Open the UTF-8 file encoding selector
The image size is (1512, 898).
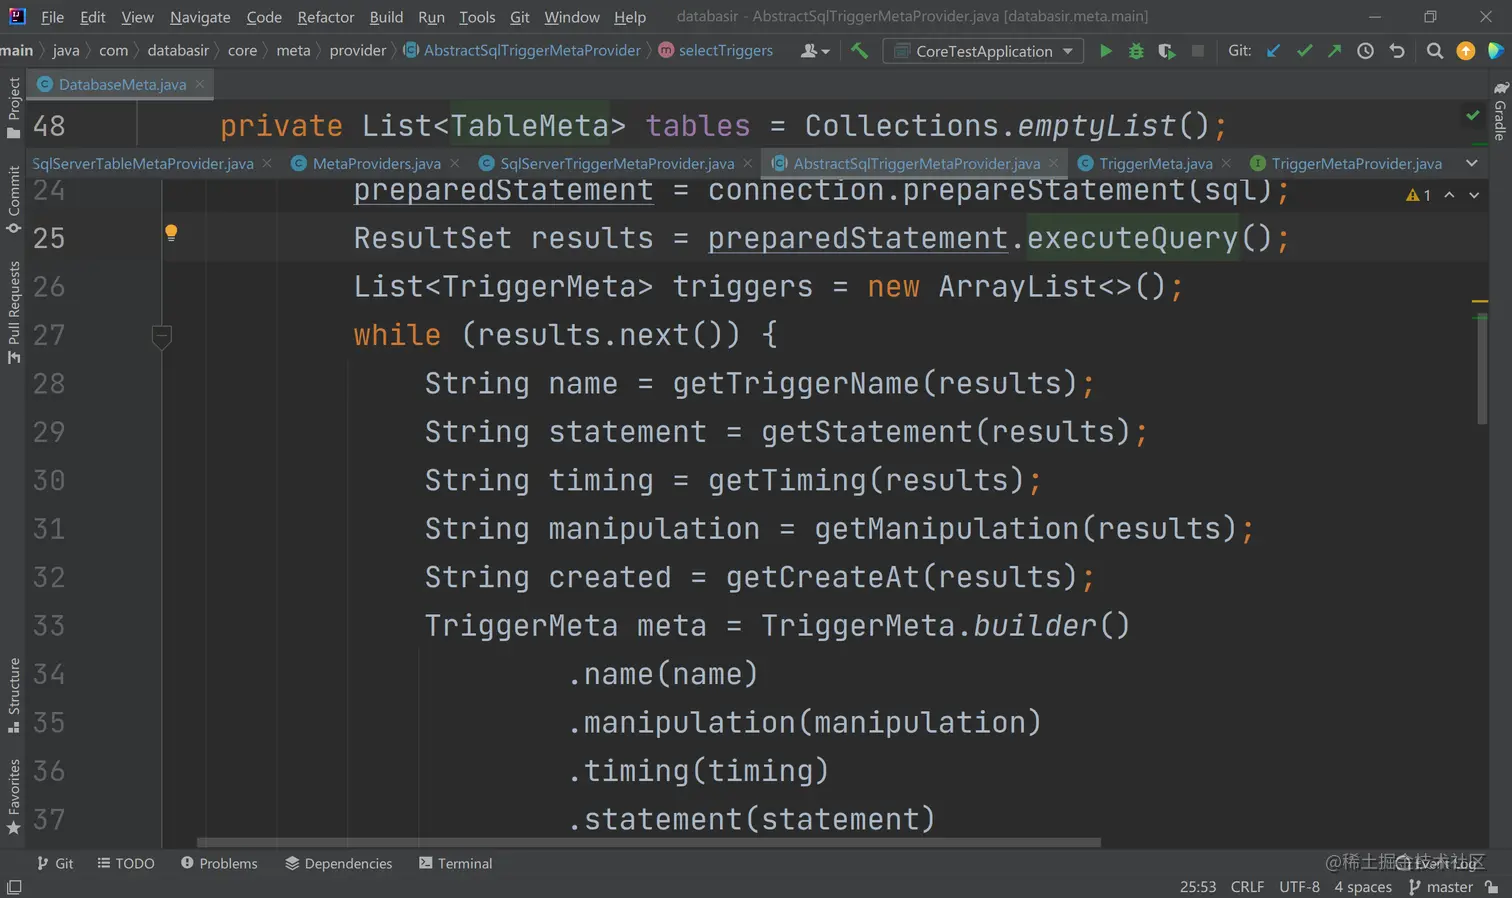click(x=1299, y=887)
